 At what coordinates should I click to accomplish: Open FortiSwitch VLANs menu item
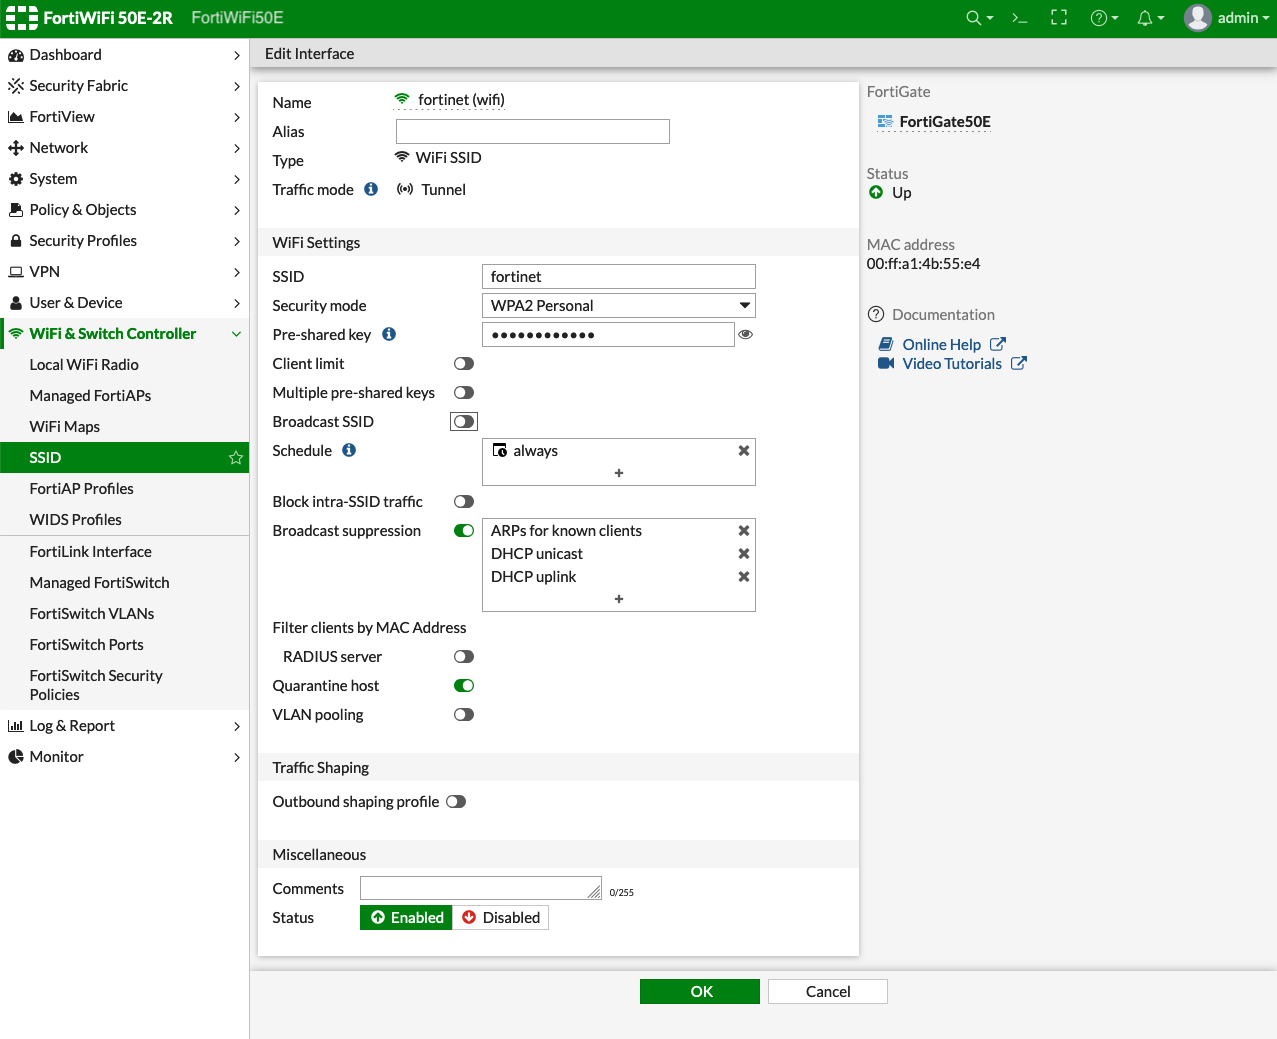click(x=124, y=614)
